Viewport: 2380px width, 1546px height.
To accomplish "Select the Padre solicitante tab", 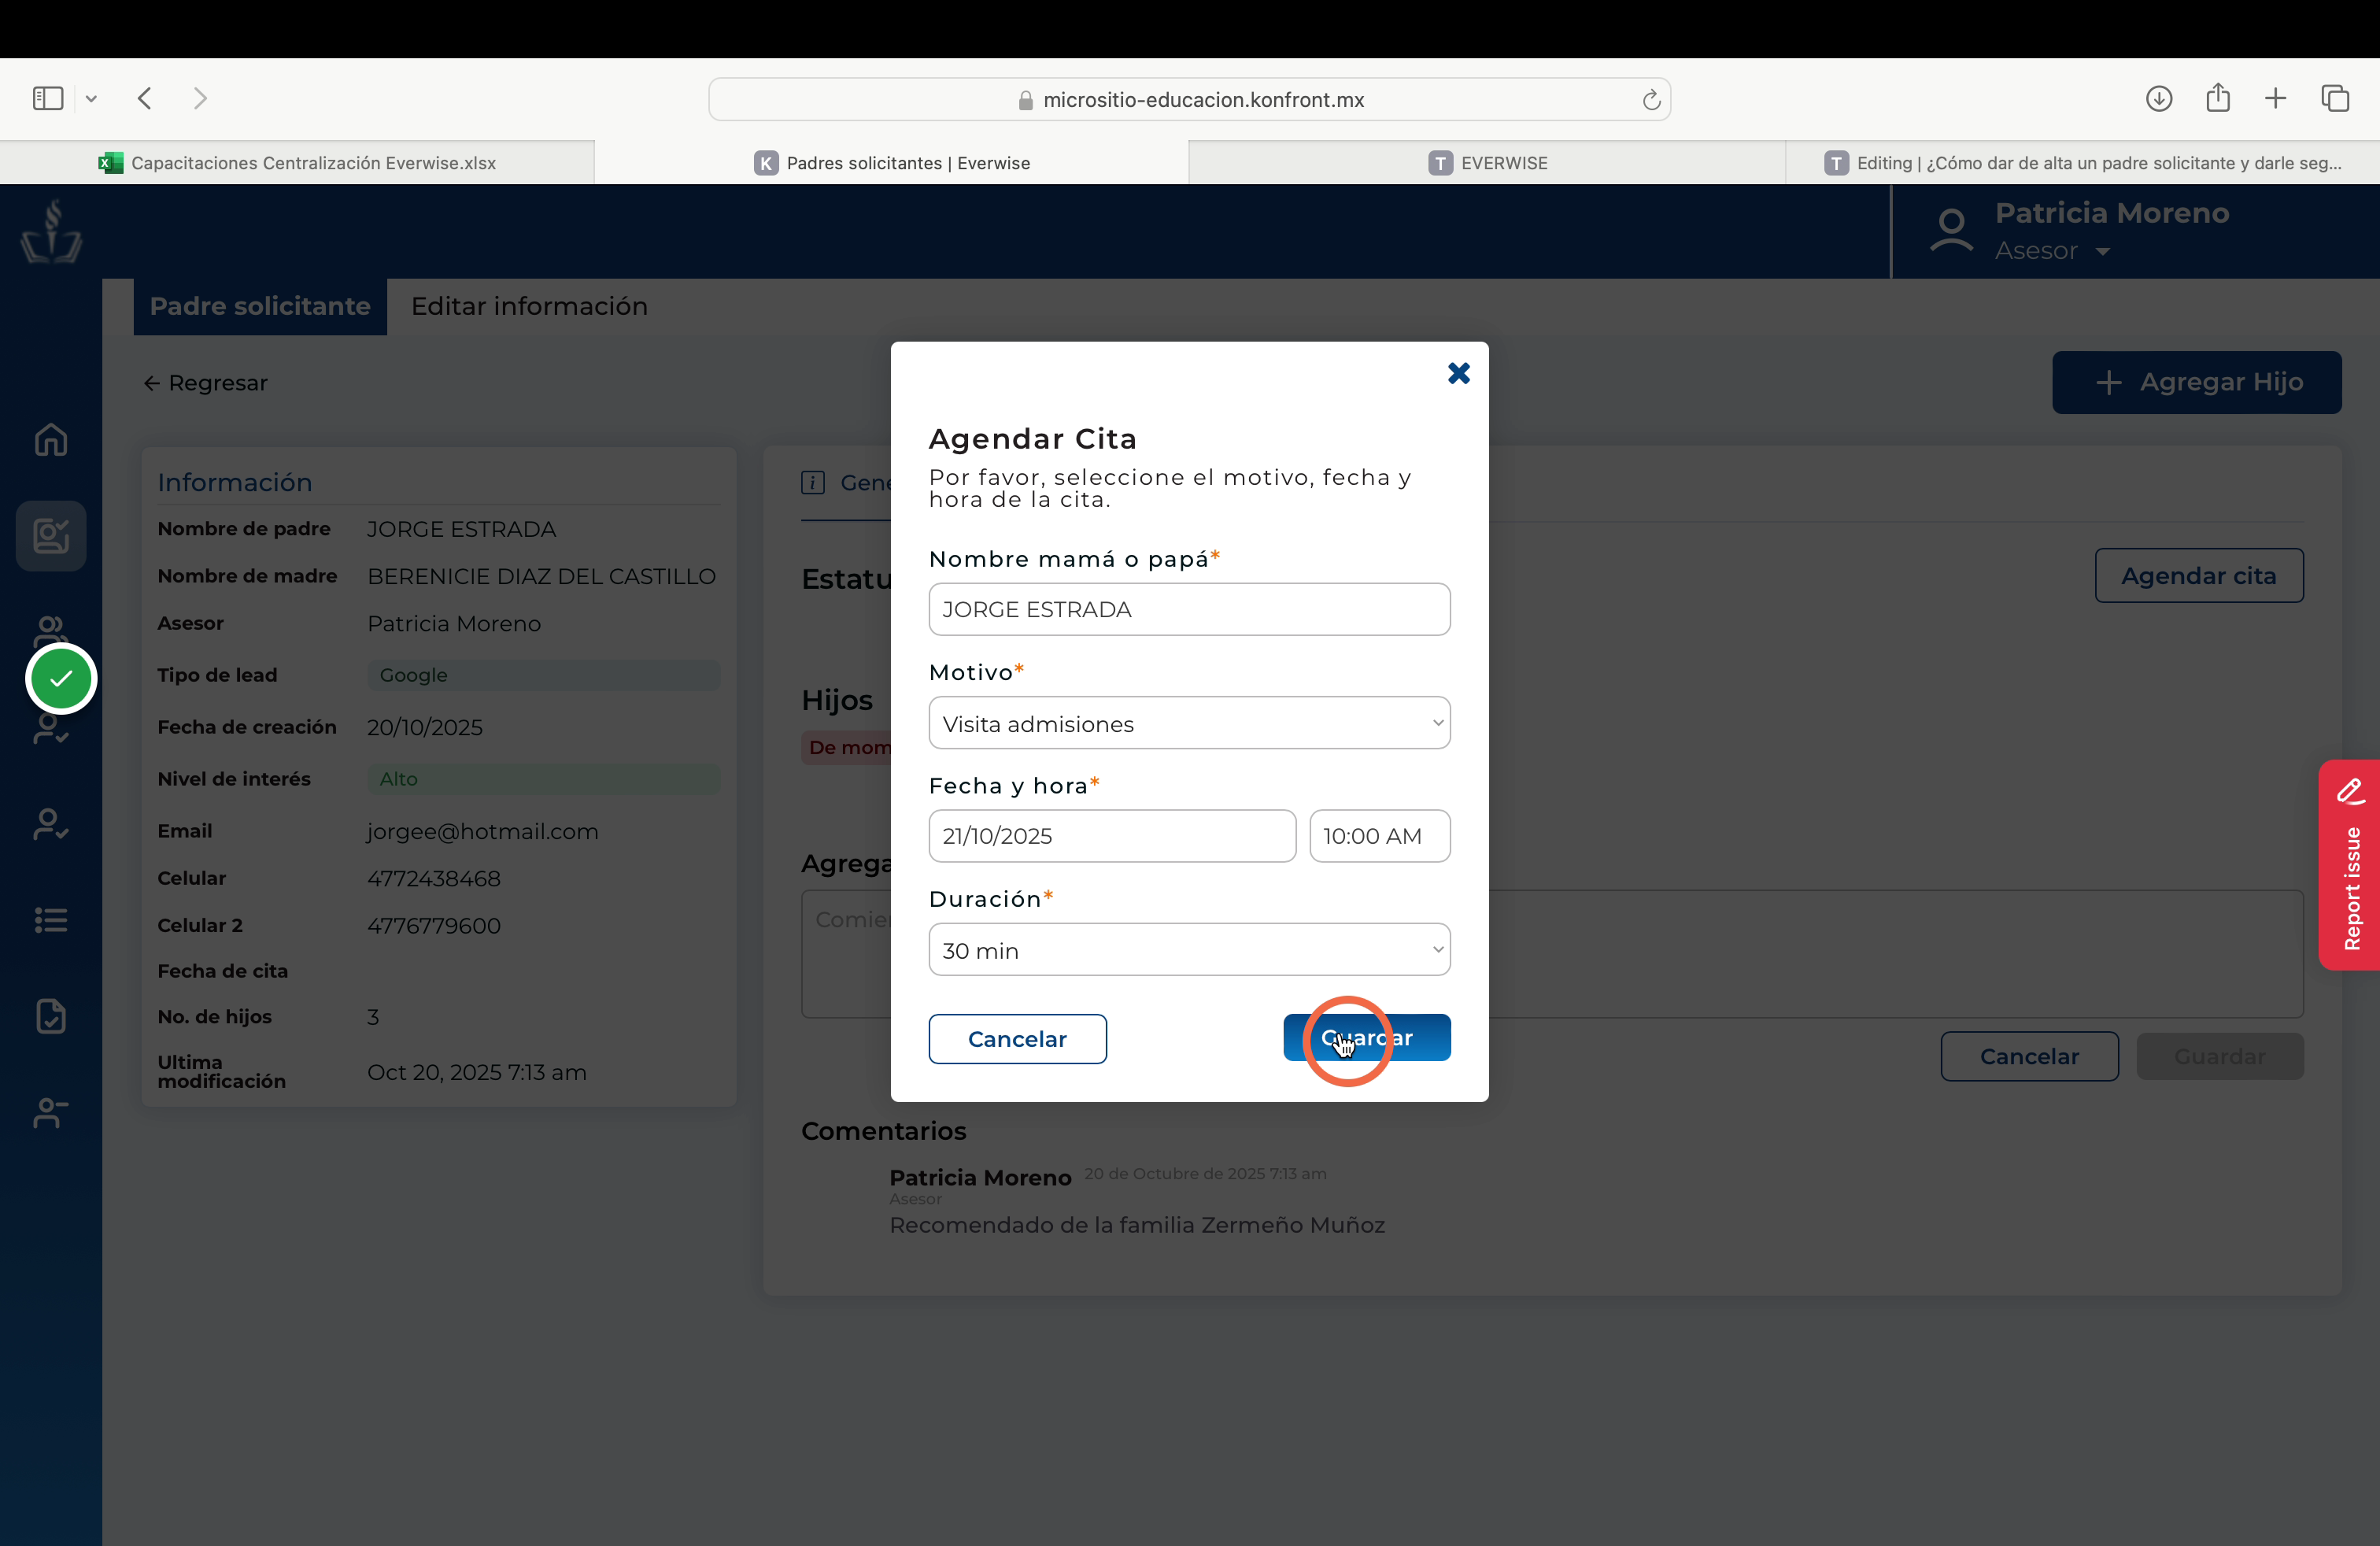I will click(x=260, y=306).
